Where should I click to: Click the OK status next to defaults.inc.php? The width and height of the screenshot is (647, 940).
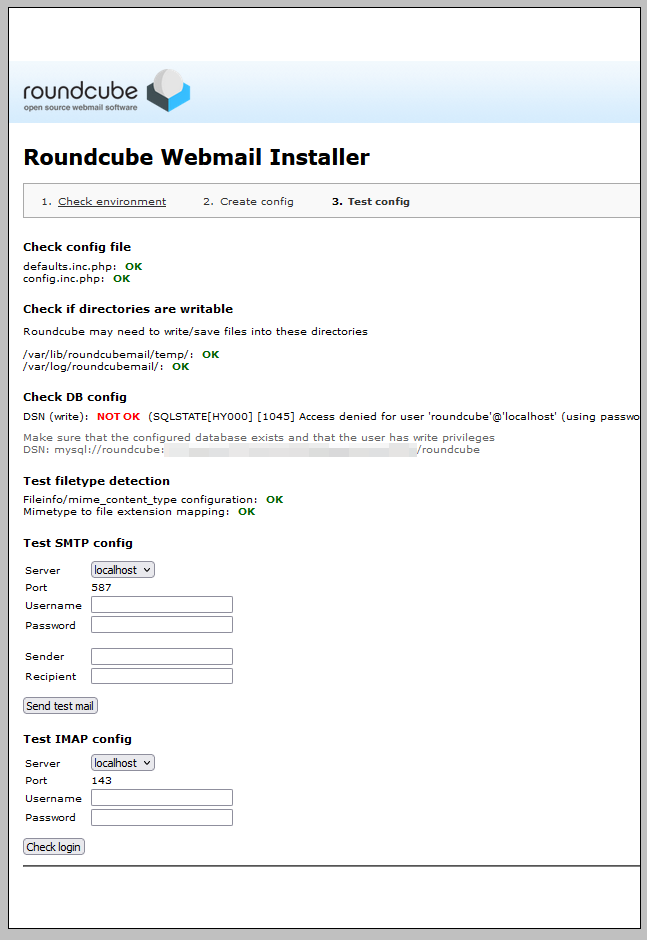(133, 266)
